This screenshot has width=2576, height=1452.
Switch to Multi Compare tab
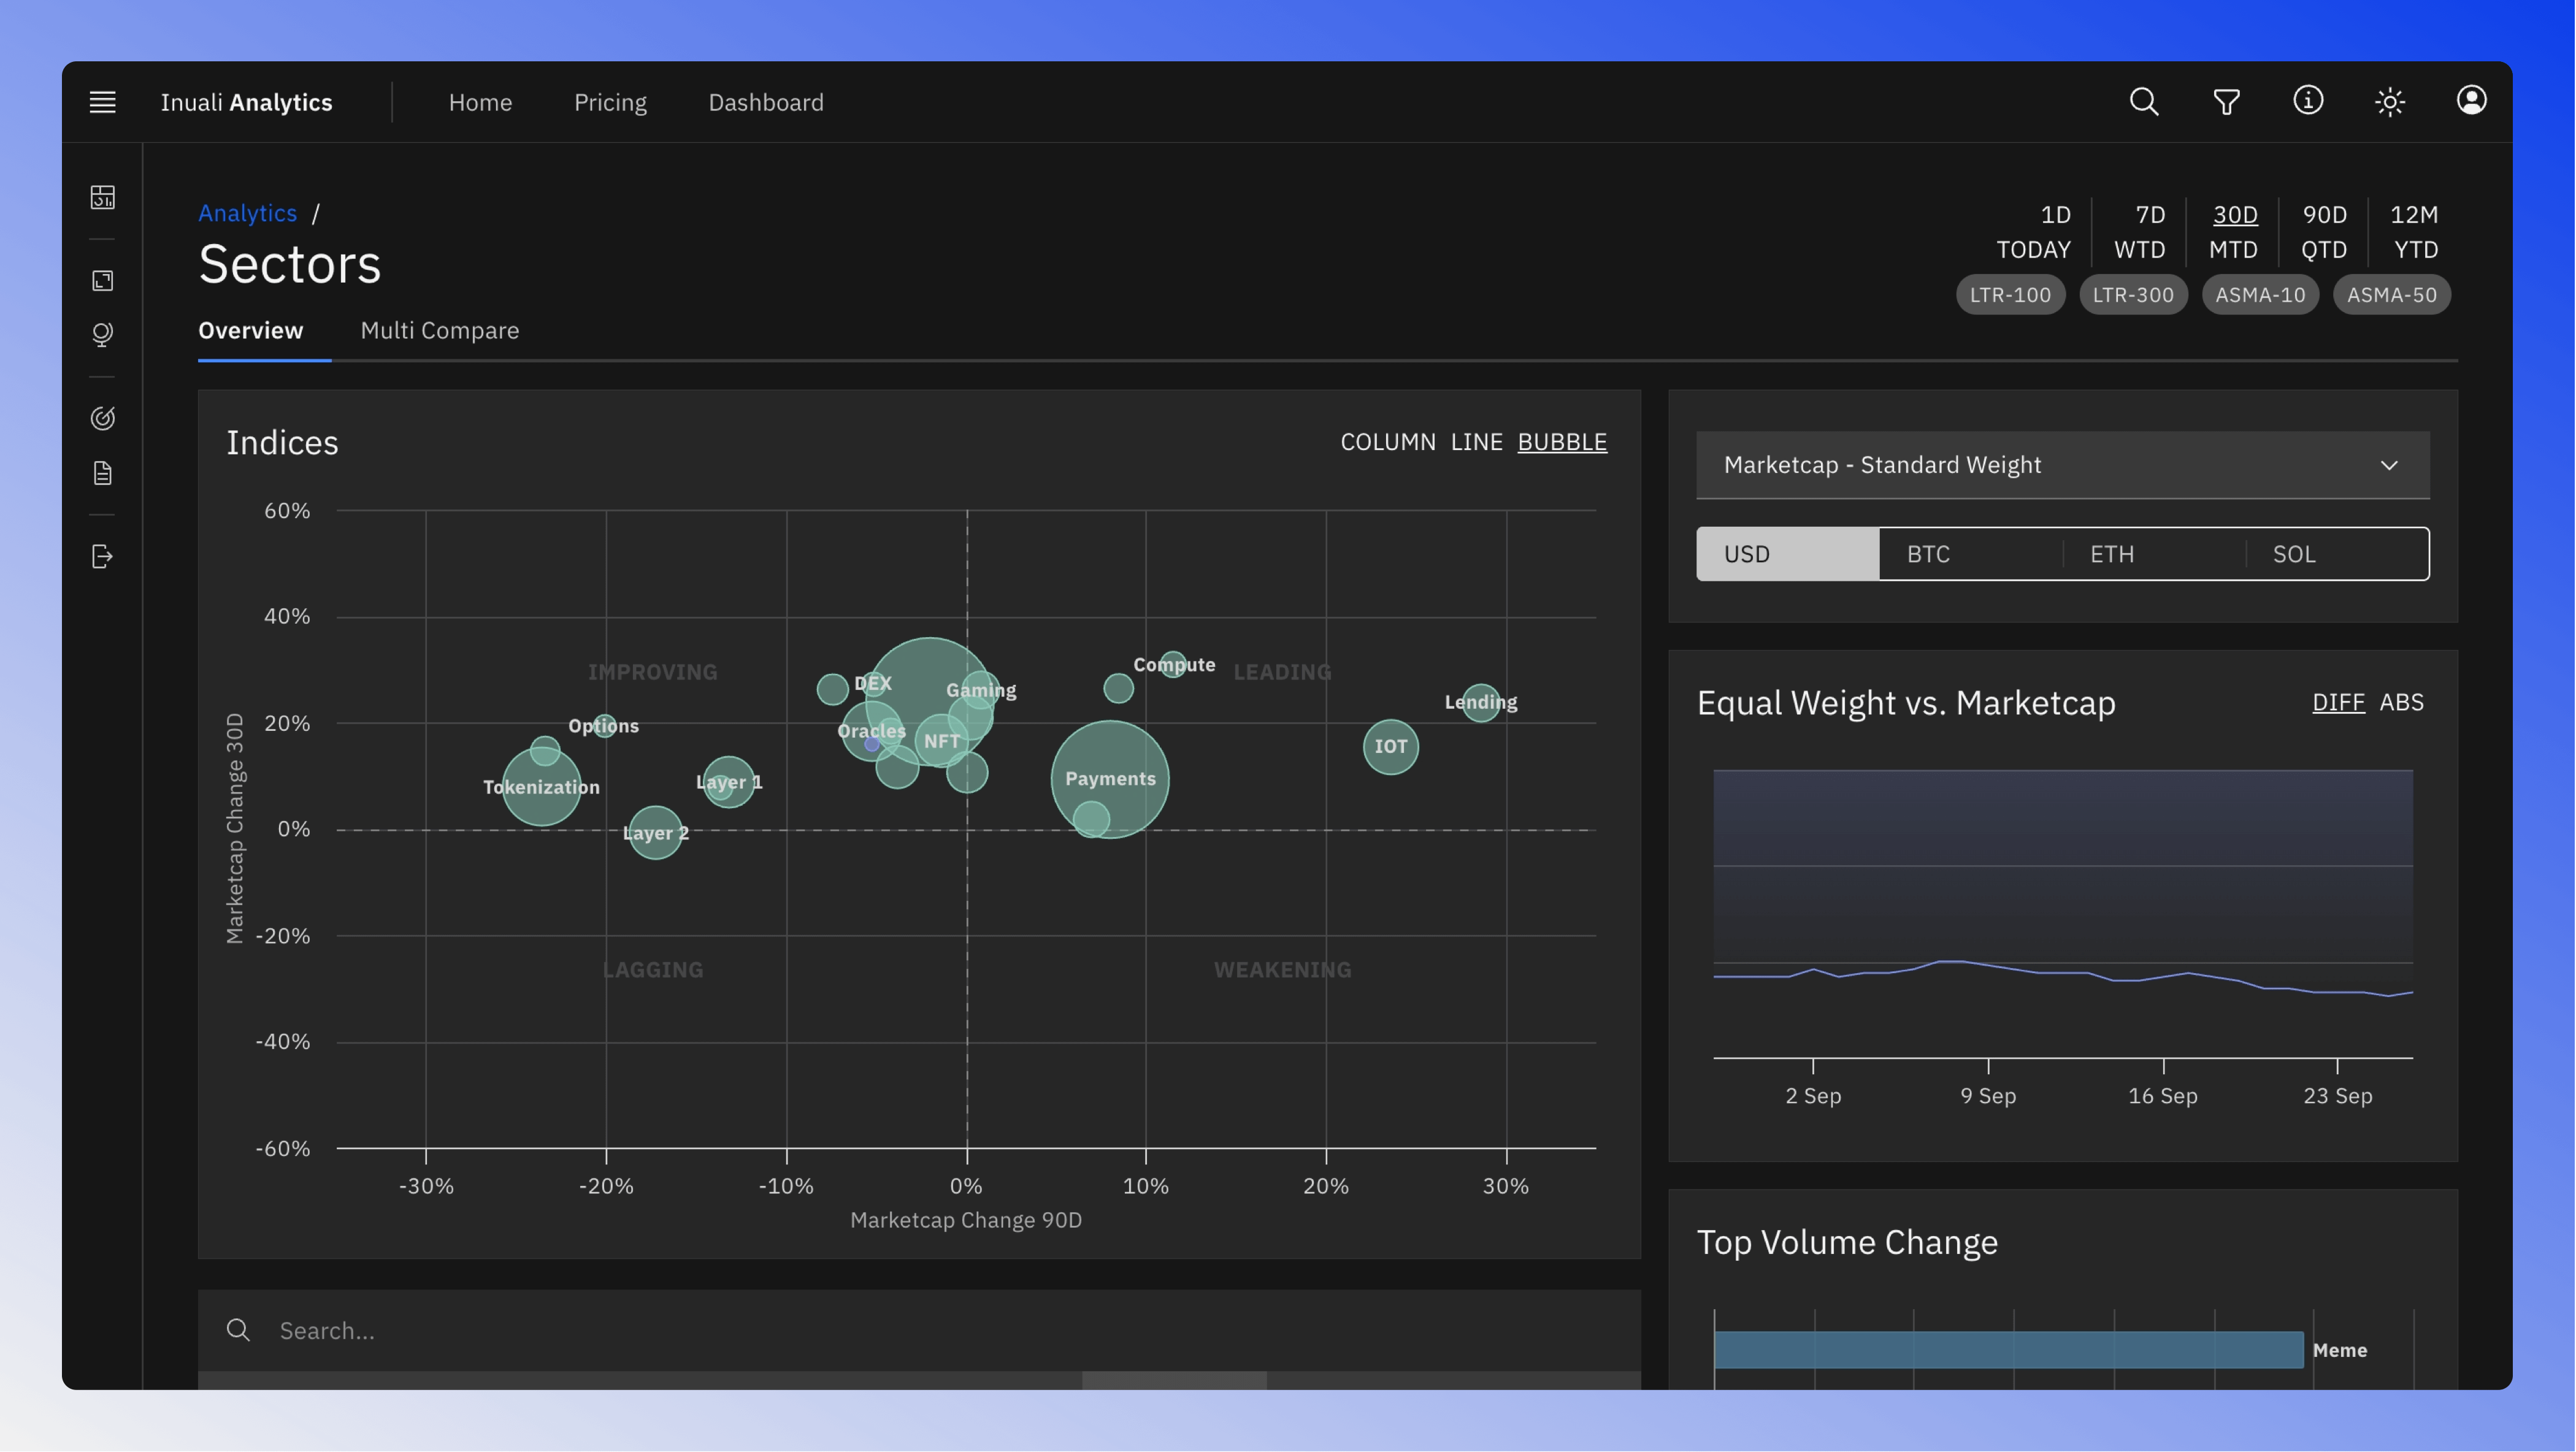439,330
